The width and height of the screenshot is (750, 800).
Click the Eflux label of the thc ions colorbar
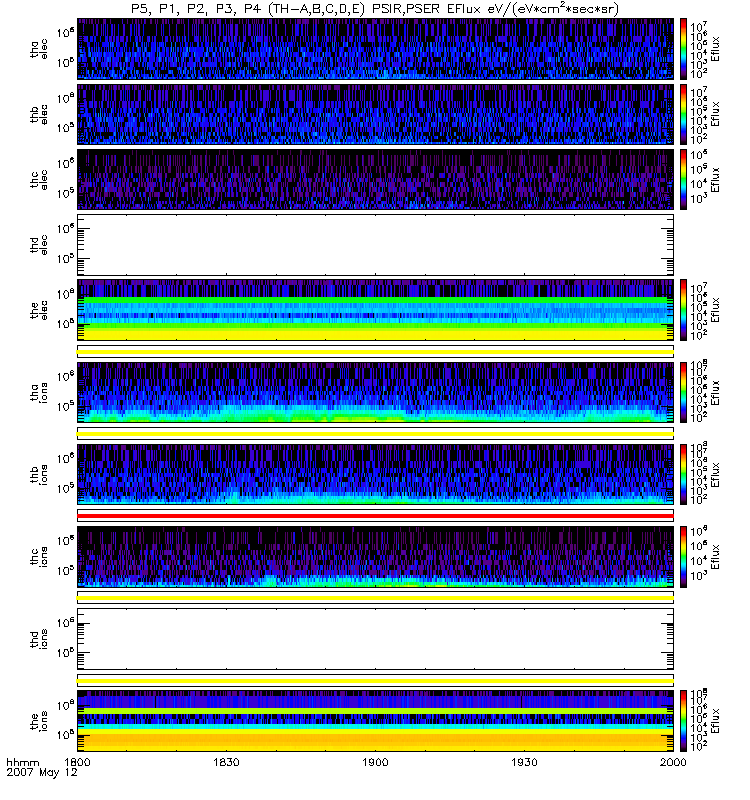tap(715, 557)
